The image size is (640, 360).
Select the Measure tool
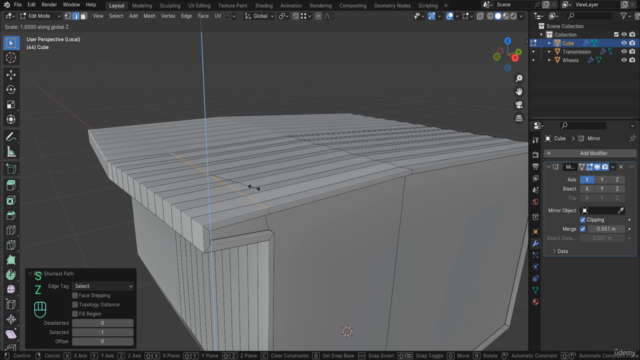pos(11,152)
